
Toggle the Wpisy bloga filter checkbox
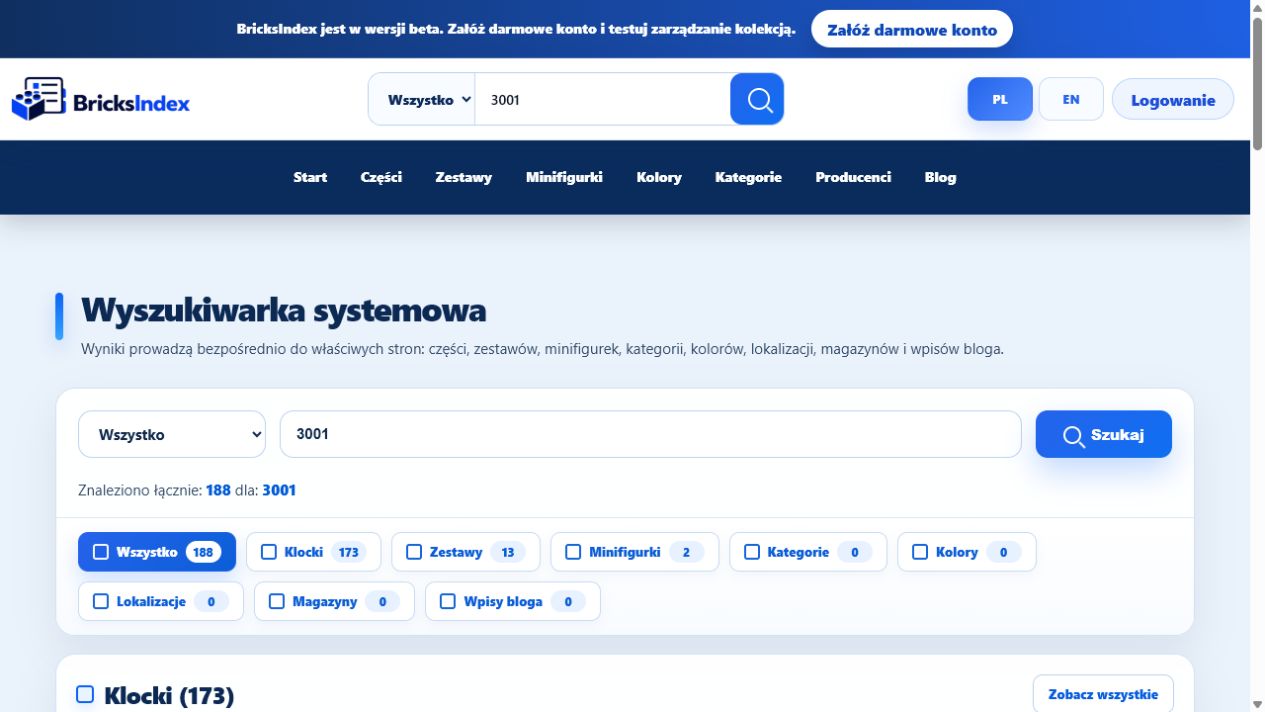(448, 601)
